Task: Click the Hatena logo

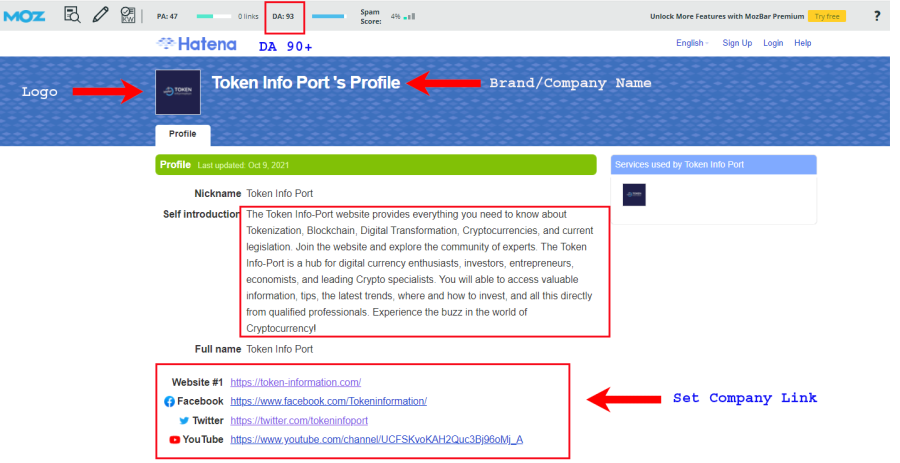Action: click(197, 44)
